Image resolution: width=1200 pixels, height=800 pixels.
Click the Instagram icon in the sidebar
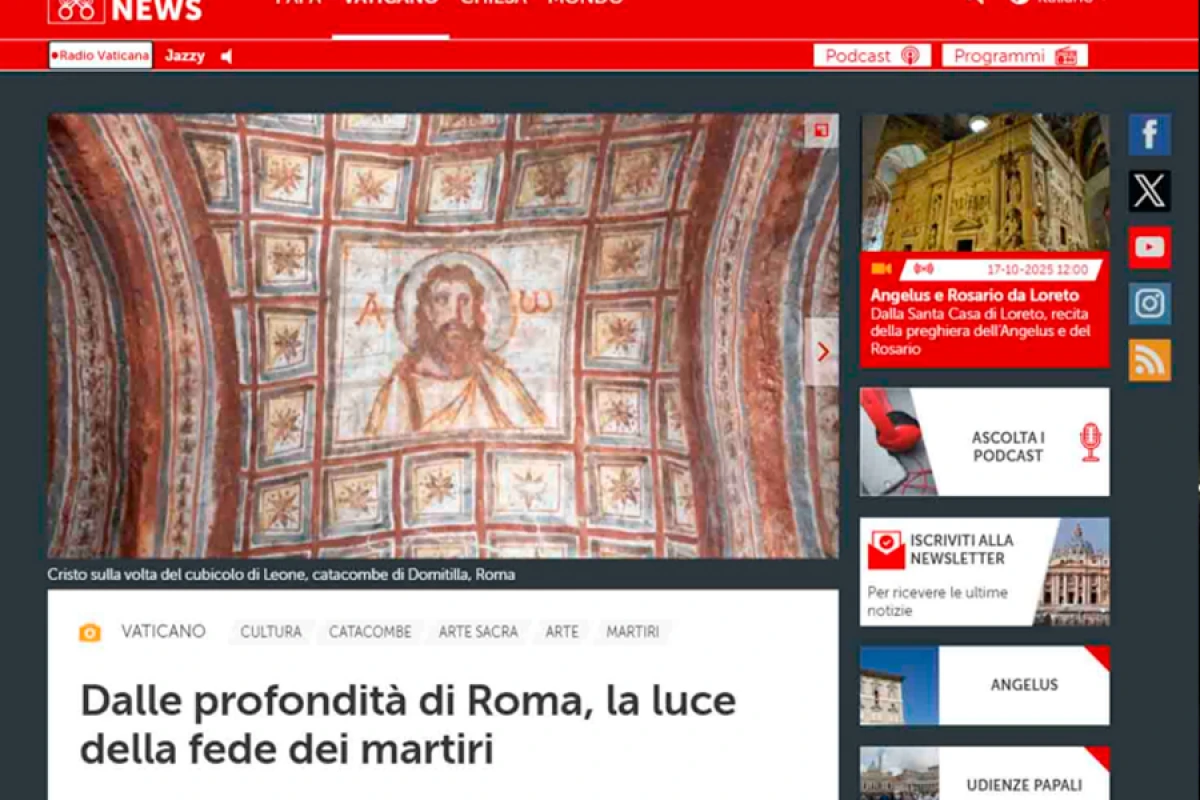pyautogui.click(x=1149, y=304)
